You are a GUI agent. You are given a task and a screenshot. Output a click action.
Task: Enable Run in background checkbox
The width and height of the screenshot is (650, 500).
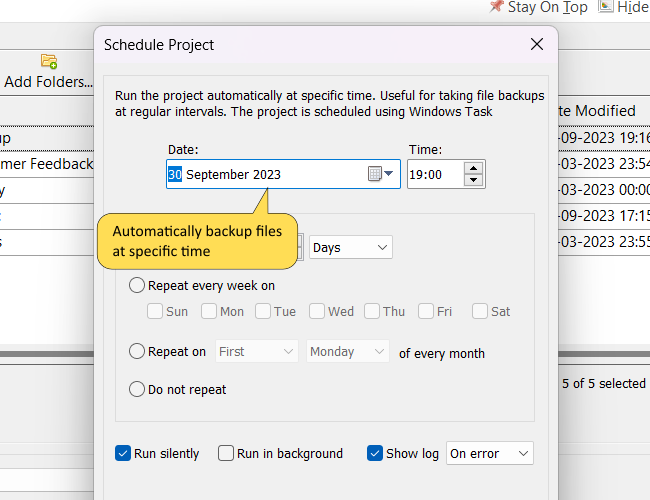pos(226,453)
